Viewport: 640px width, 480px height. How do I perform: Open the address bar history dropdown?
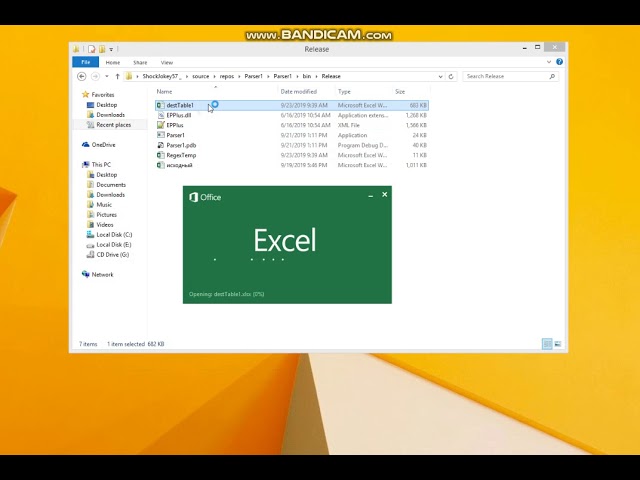tap(440, 76)
